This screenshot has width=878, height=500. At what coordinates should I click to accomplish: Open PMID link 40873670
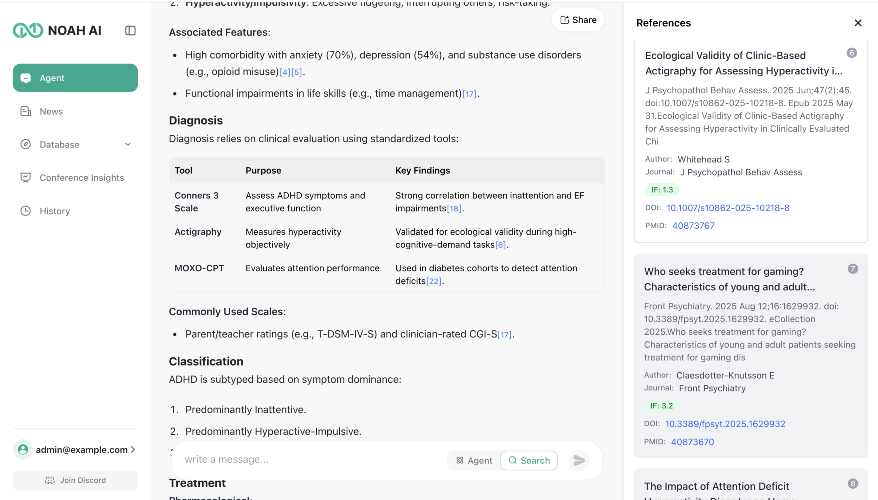point(693,442)
